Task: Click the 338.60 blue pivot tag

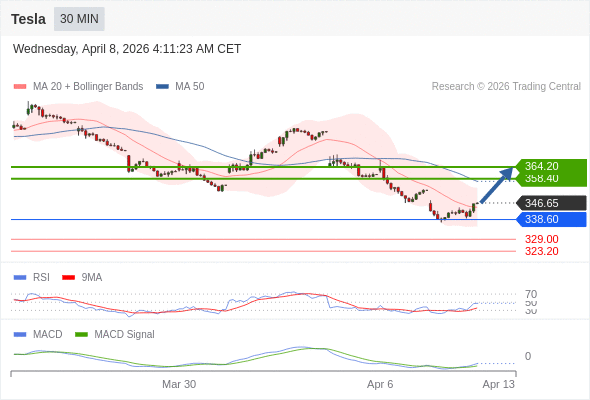Action: [551, 219]
